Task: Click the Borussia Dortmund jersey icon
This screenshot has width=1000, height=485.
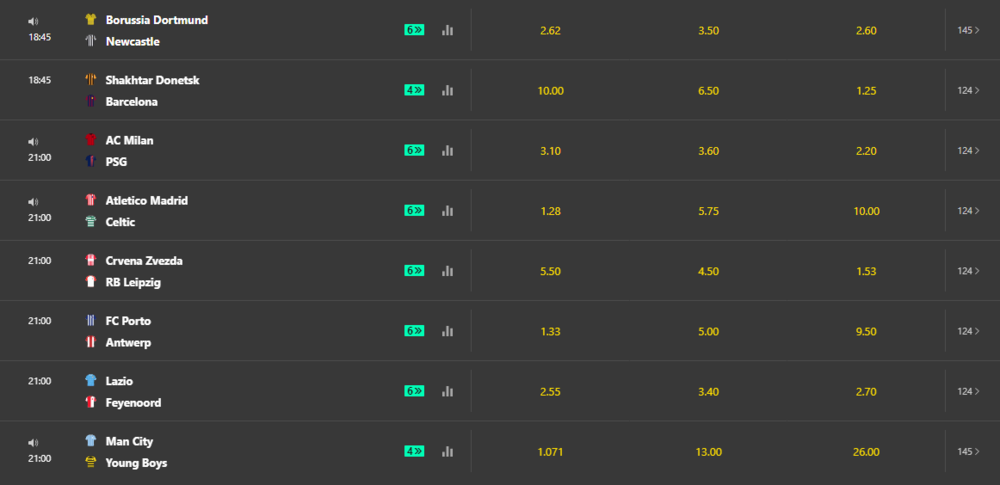Action: (91, 20)
